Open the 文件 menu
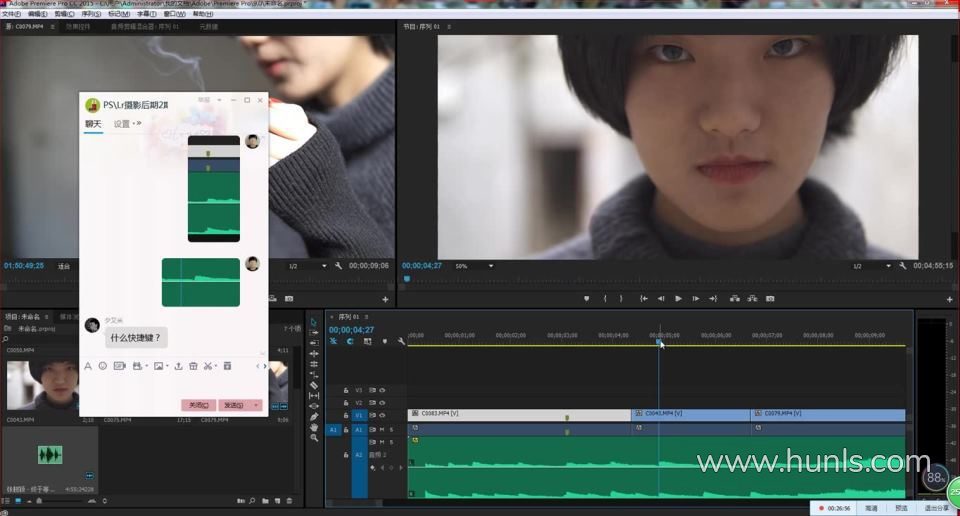 pyautogui.click(x=11, y=13)
